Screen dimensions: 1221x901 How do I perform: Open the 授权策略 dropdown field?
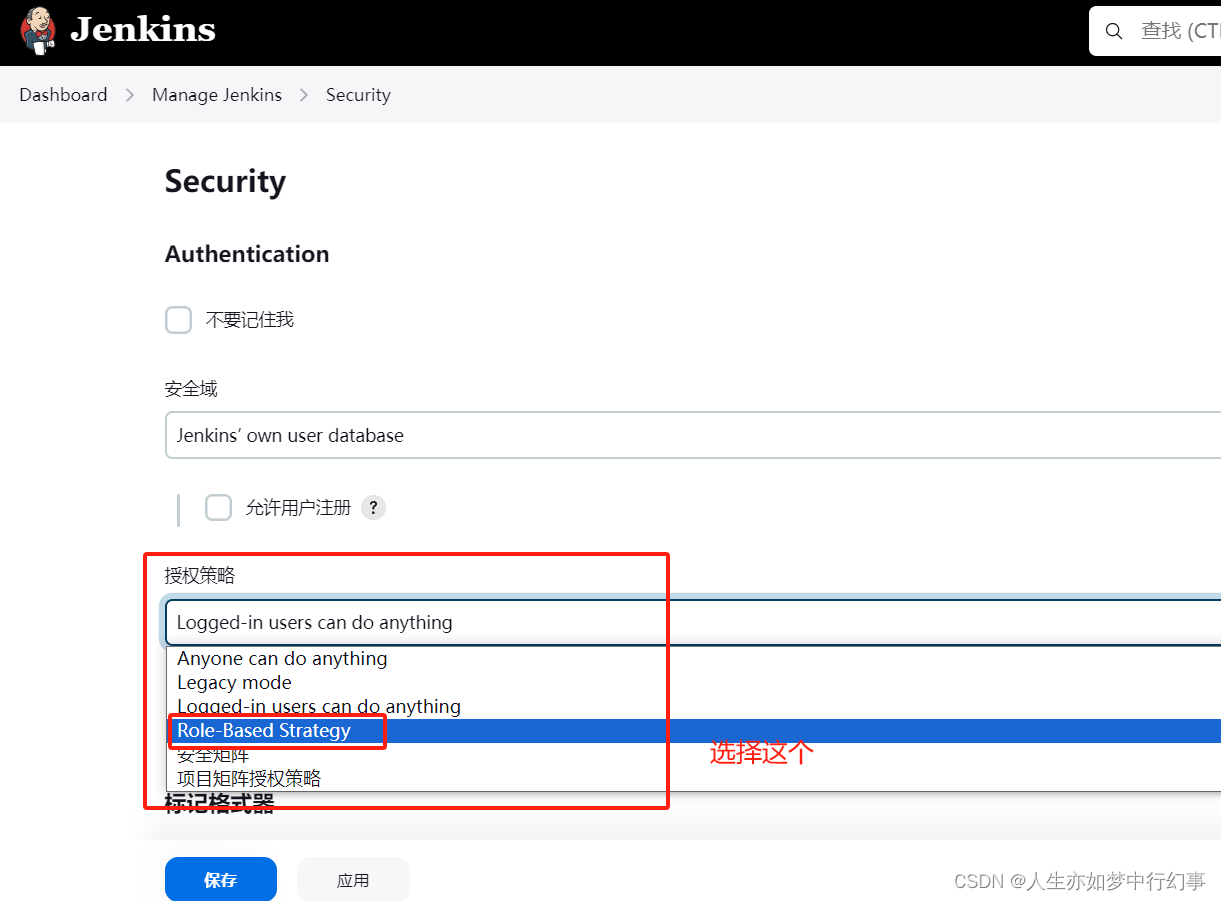[x=693, y=622]
